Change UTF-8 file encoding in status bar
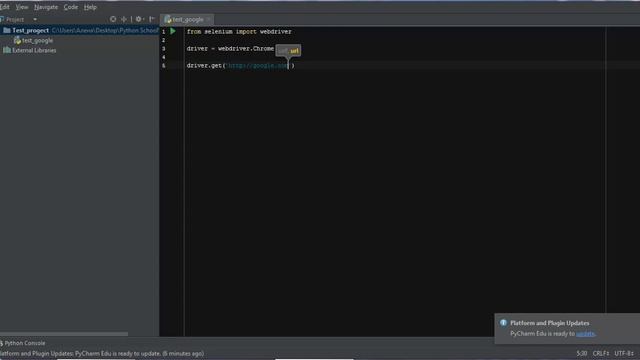The image size is (640, 360). pyautogui.click(x=624, y=353)
